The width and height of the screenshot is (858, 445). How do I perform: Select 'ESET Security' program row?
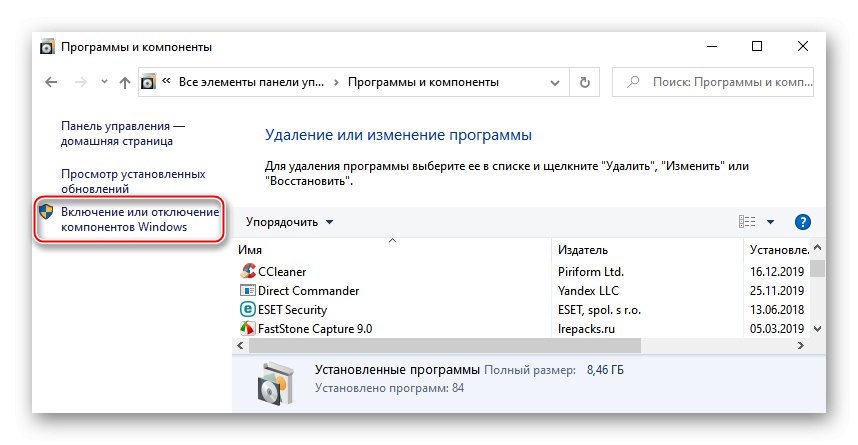click(x=292, y=310)
